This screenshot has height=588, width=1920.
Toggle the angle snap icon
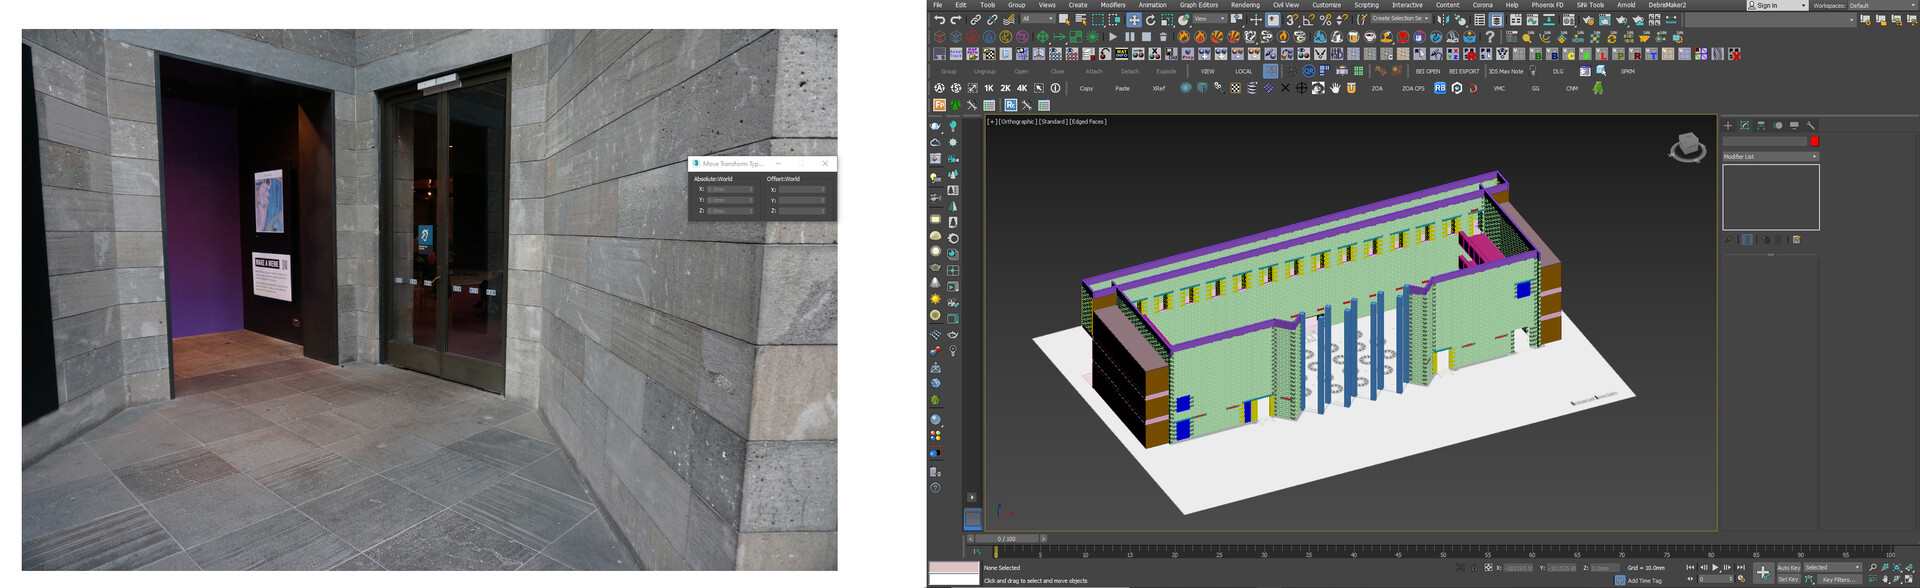point(1308,20)
